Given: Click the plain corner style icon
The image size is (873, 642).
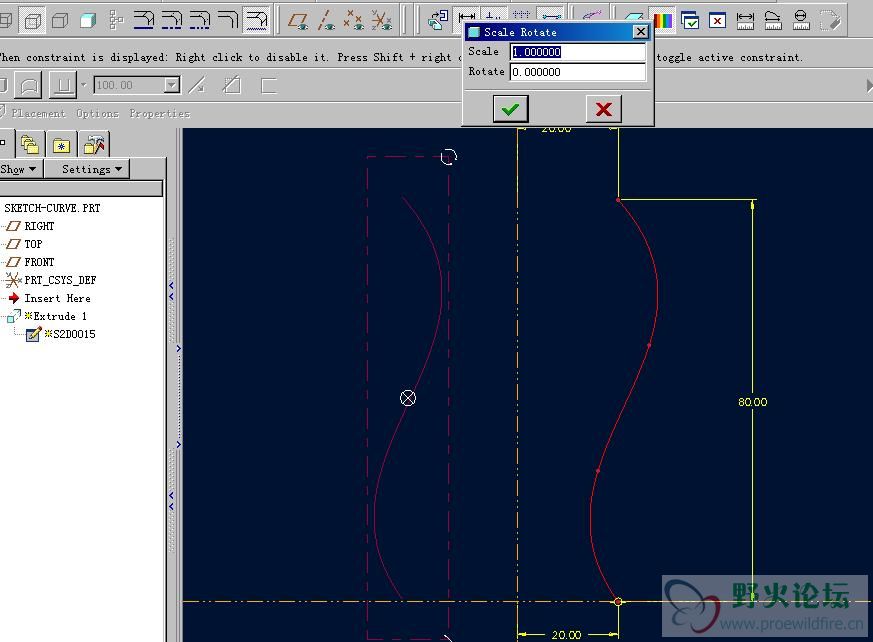Looking at the screenshot, I should click(x=227, y=20).
